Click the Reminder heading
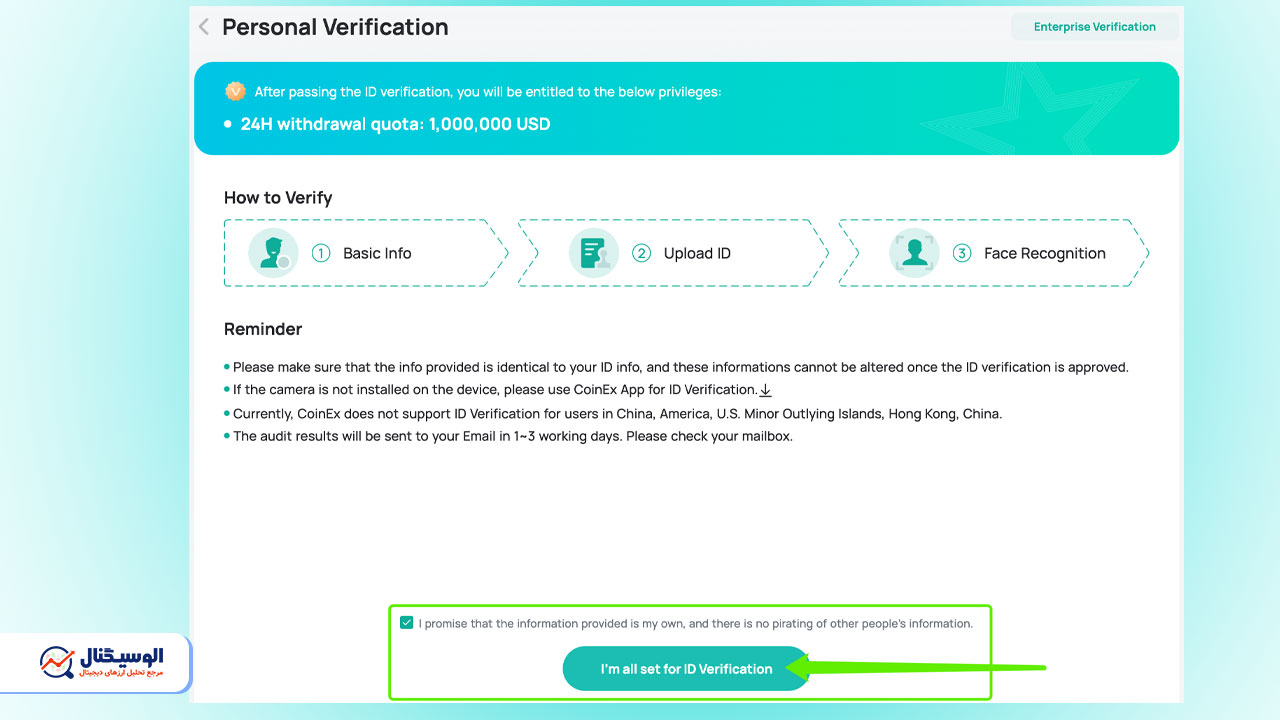The image size is (1280, 720). [x=263, y=329]
